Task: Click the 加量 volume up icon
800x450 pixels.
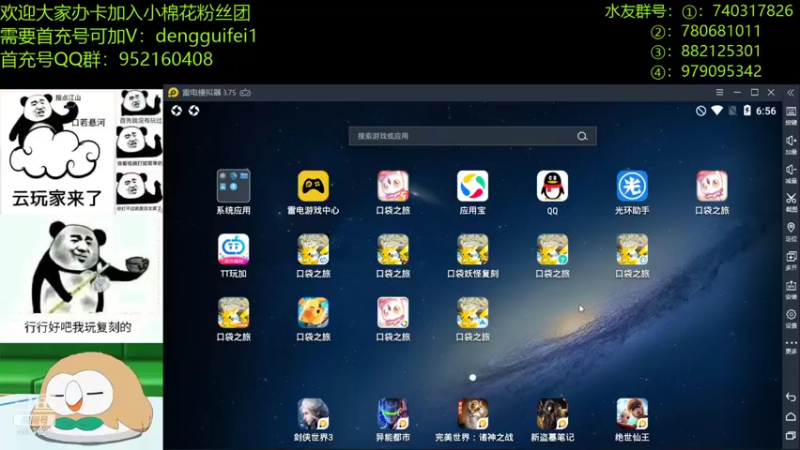Action: [791, 145]
